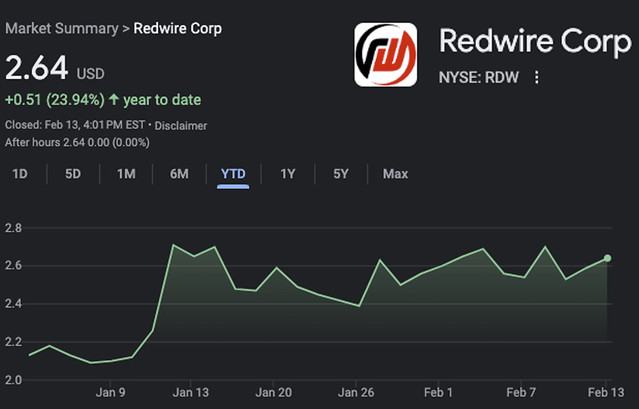Click the 2.6 y-axis value

click(13, 266)
